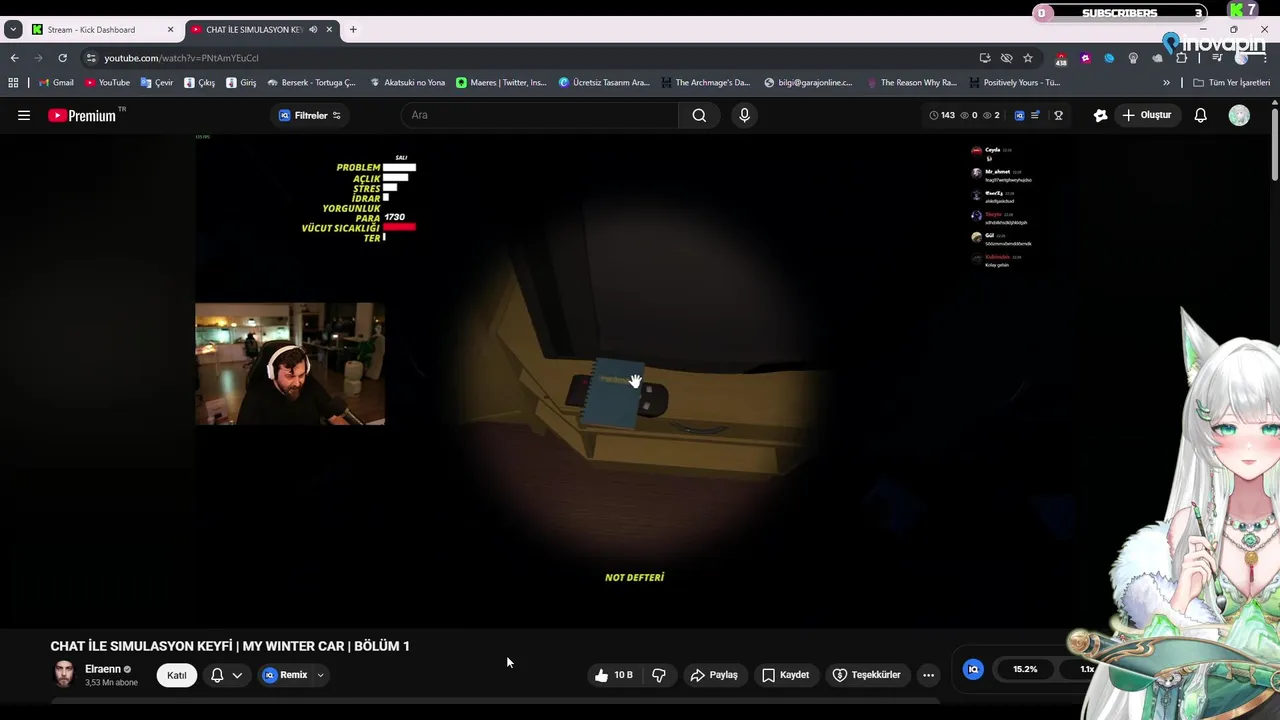Image resolution: width=1280 pixels, height=720 pixels.
Task: Open a new browser tab
Action: coord(353,29)
